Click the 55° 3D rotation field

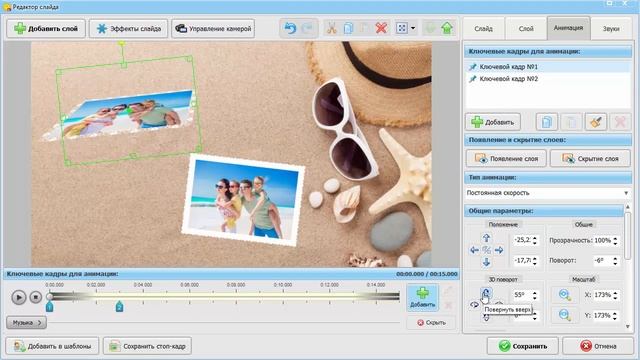pyautogui.click(x=522, y=295)
